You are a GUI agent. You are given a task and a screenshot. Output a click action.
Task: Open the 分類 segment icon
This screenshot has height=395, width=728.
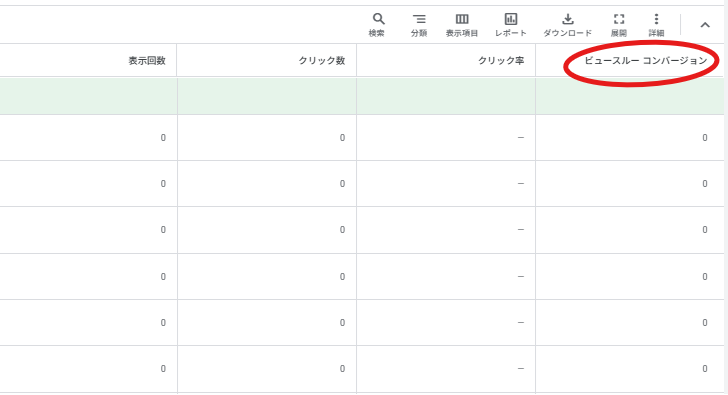coord(419,25)
